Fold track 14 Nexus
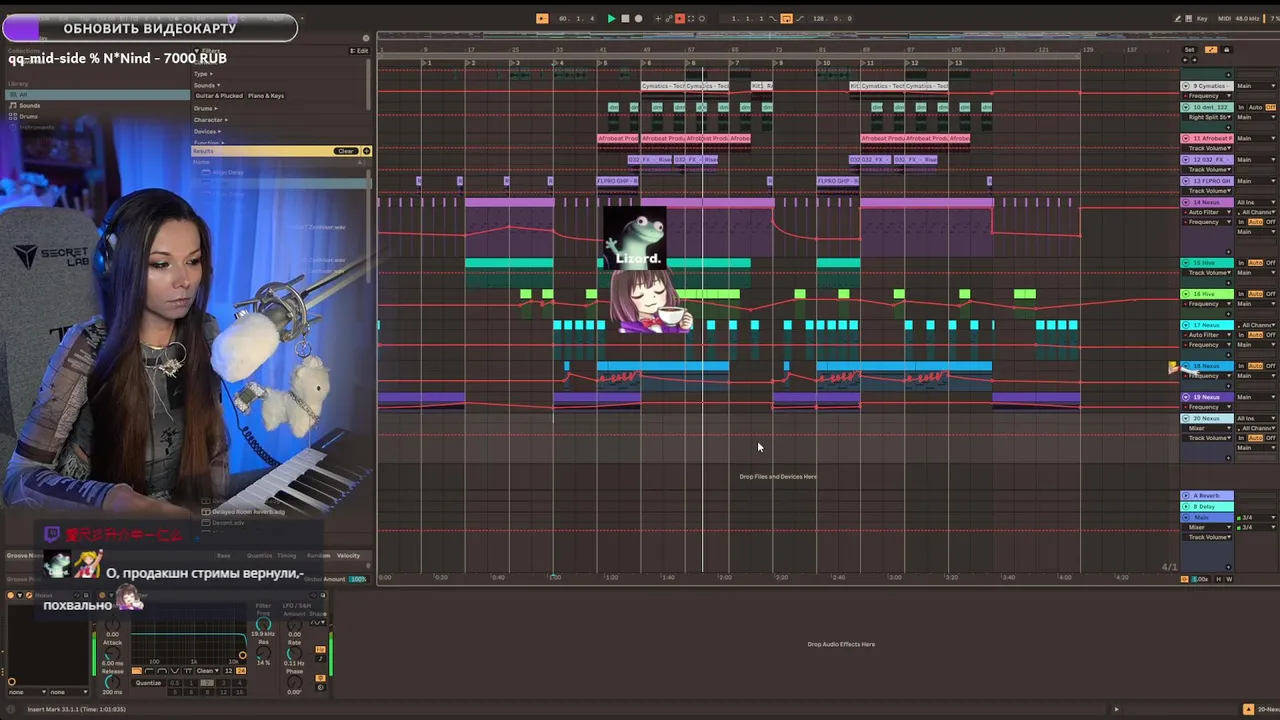 tap(1186, 202)
